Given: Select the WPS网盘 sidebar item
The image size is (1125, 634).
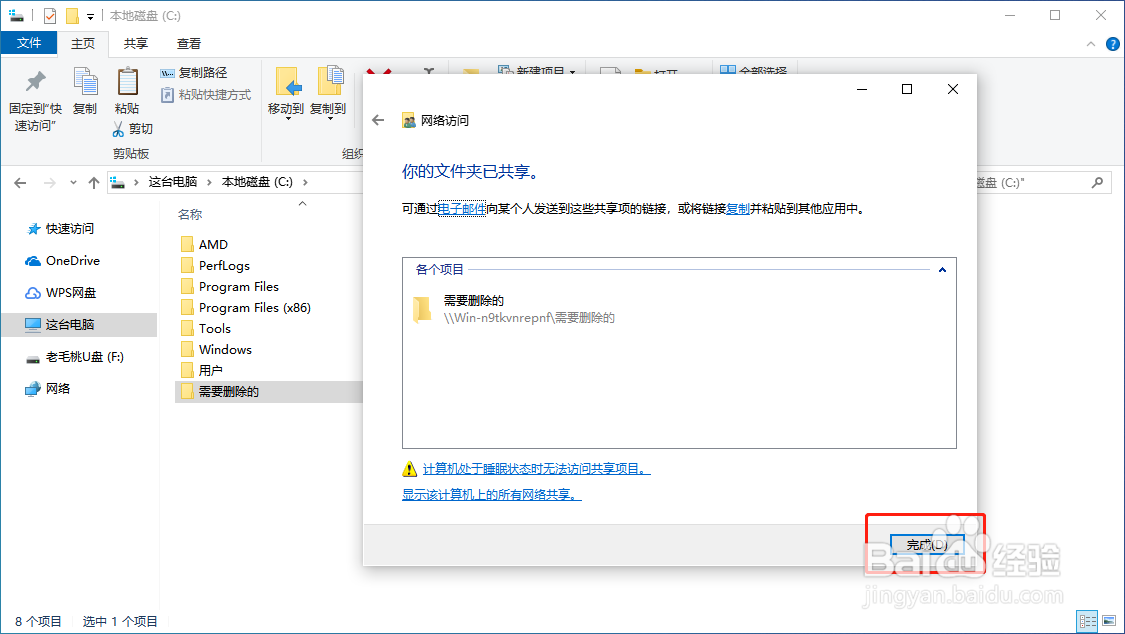Looking at the screenshot, I should tap(66, 292).
